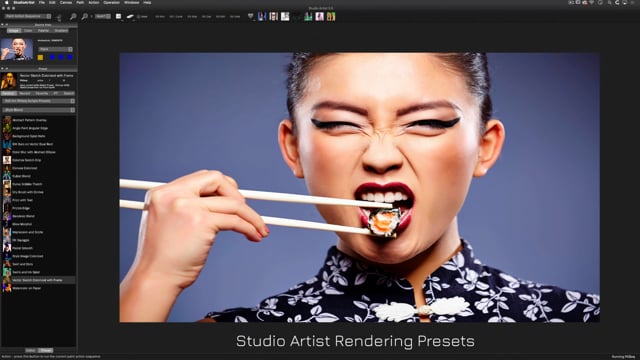
Task: Collapse the Preset panel header triangle
Action: tap(2, 69)
